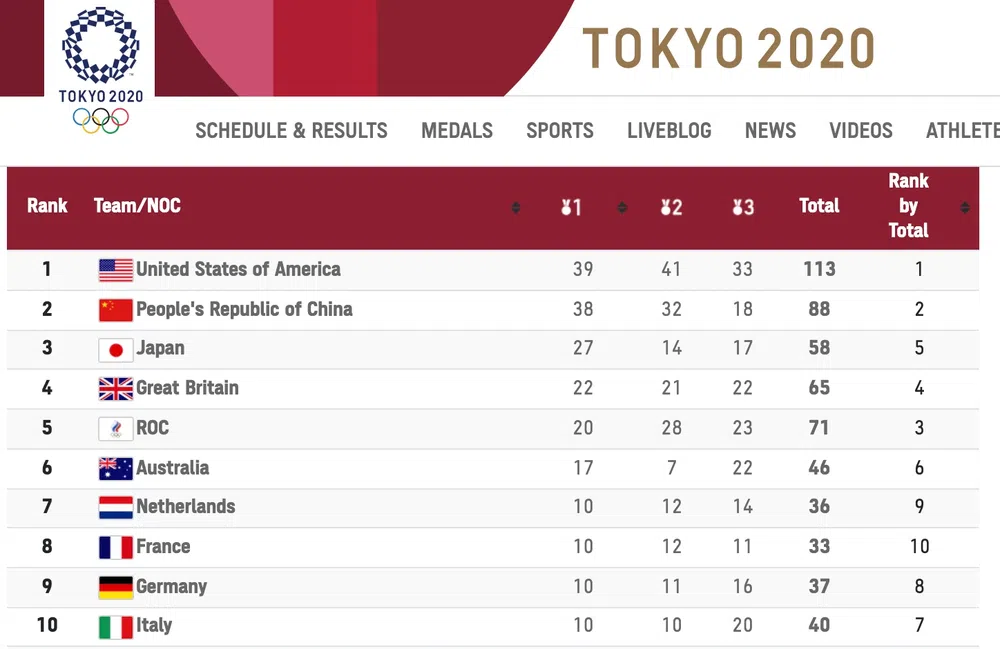Image resolution: width=1000 pixels, height=649 pixels.
Task: Click the Italy flag icon
Action: pyautogui.click(x=115, y=627)
